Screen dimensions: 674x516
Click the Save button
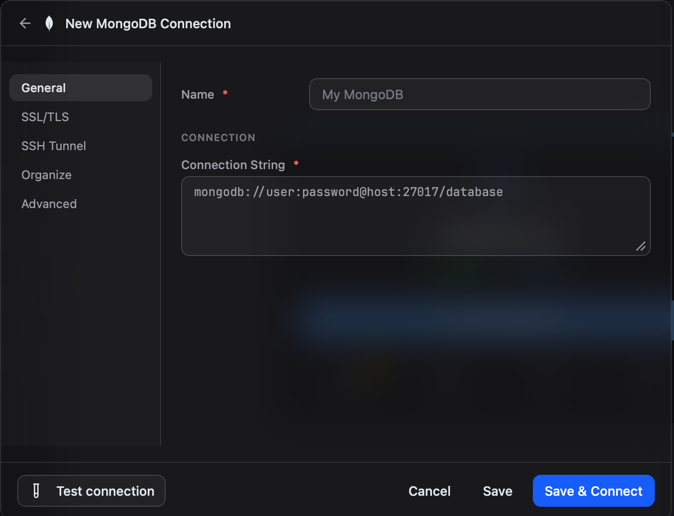[x=497, y=491]
